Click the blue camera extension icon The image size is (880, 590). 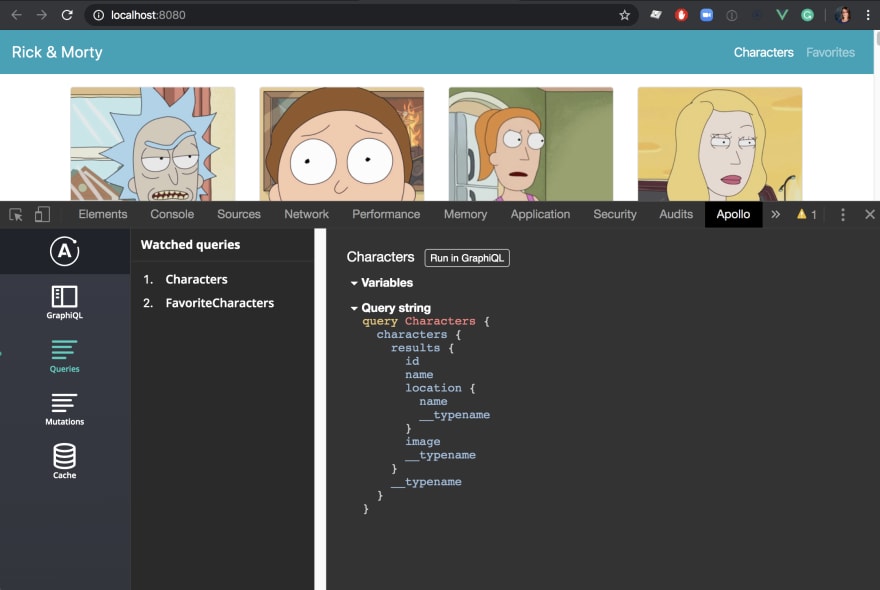[706, 15]
